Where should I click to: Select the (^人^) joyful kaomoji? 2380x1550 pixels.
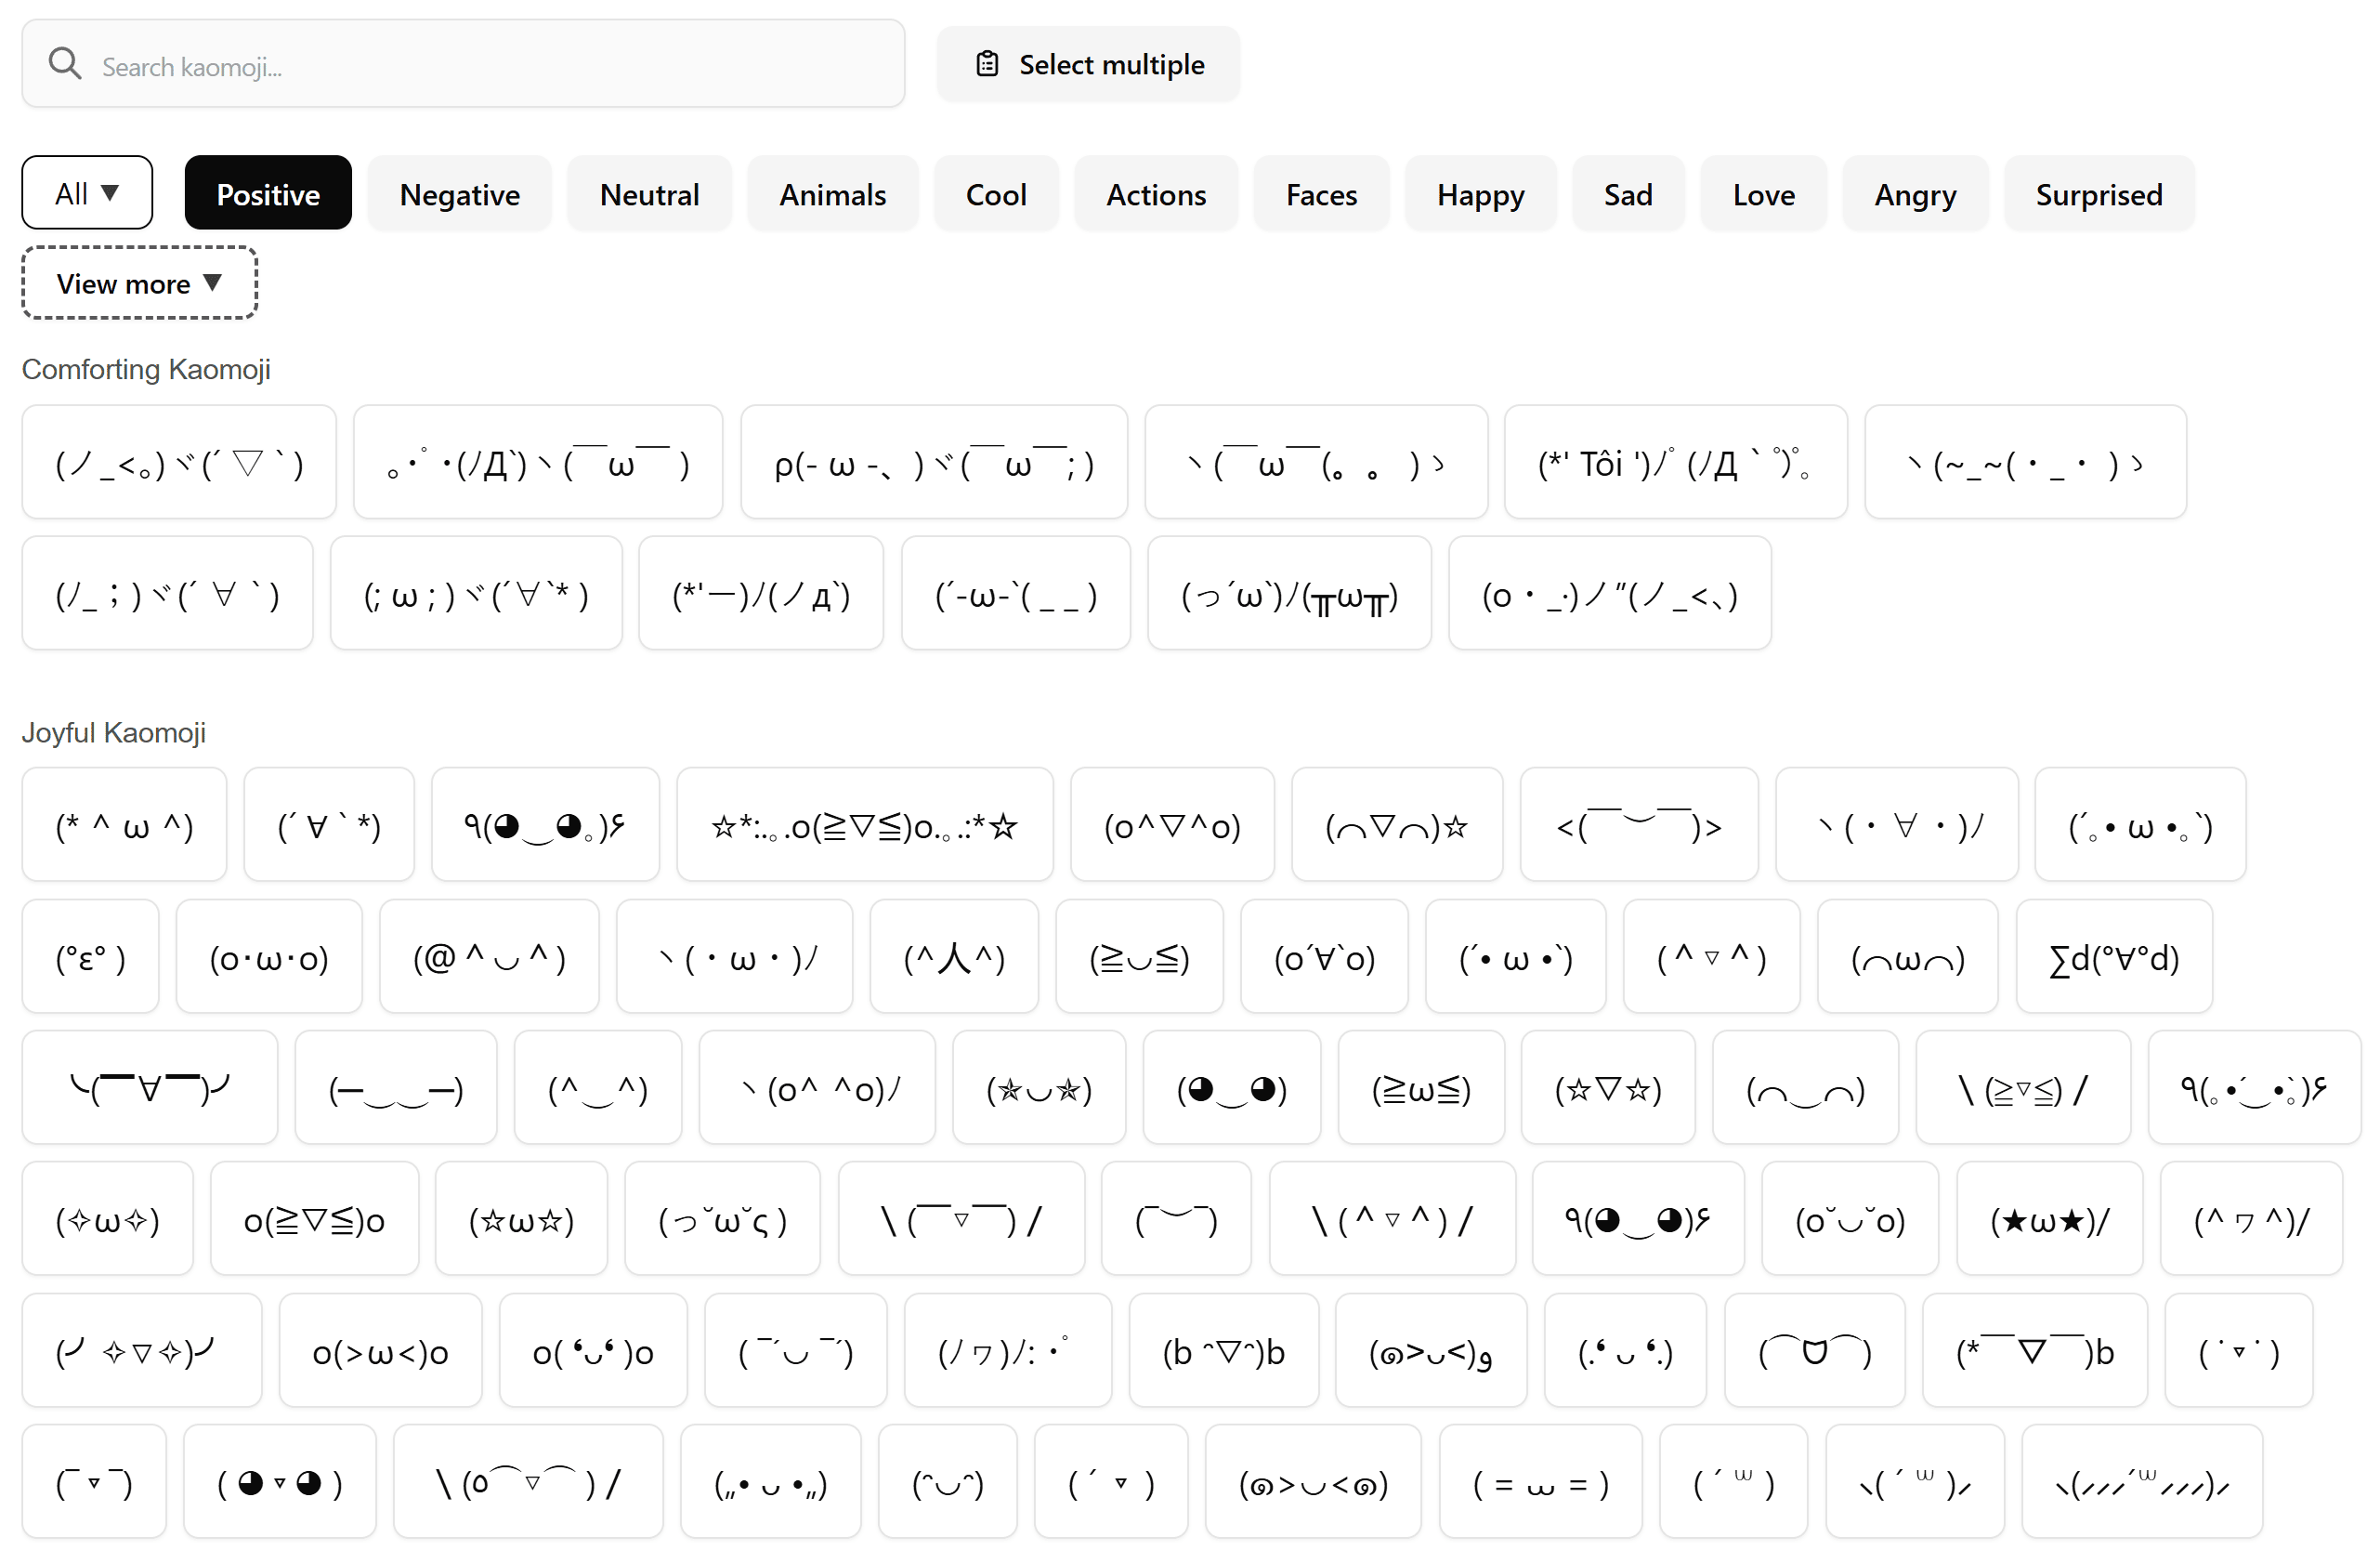pyautogui.click(x=954, y=956)
